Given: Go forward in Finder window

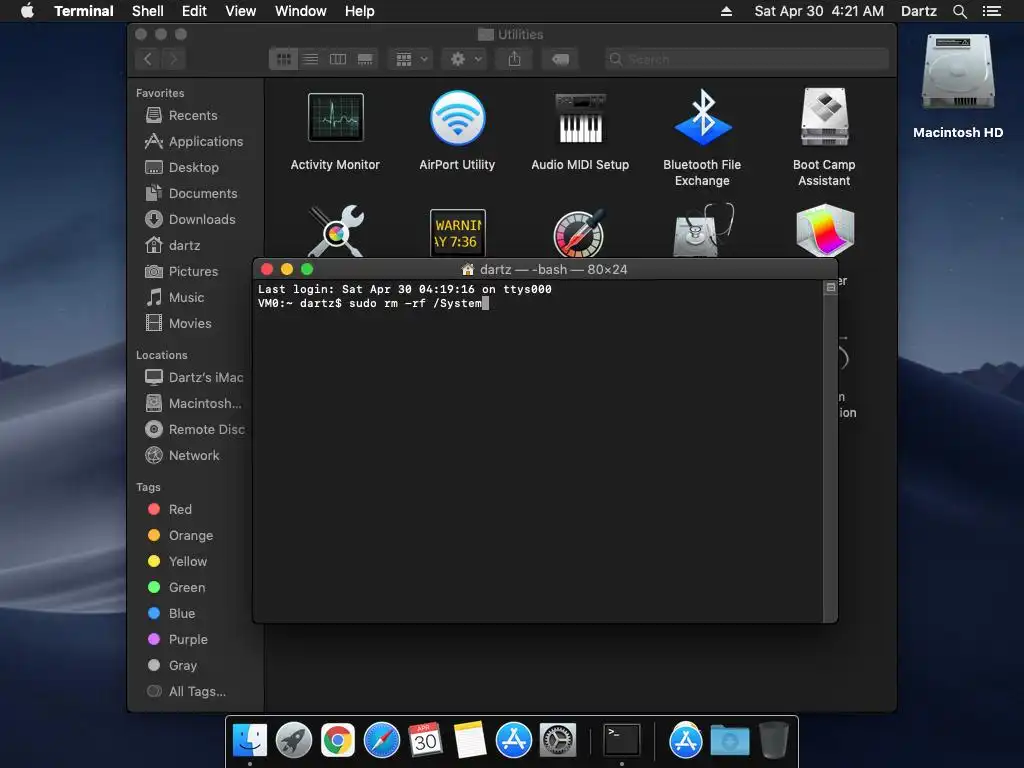Looking at the screenshot, I should point(174,59).
